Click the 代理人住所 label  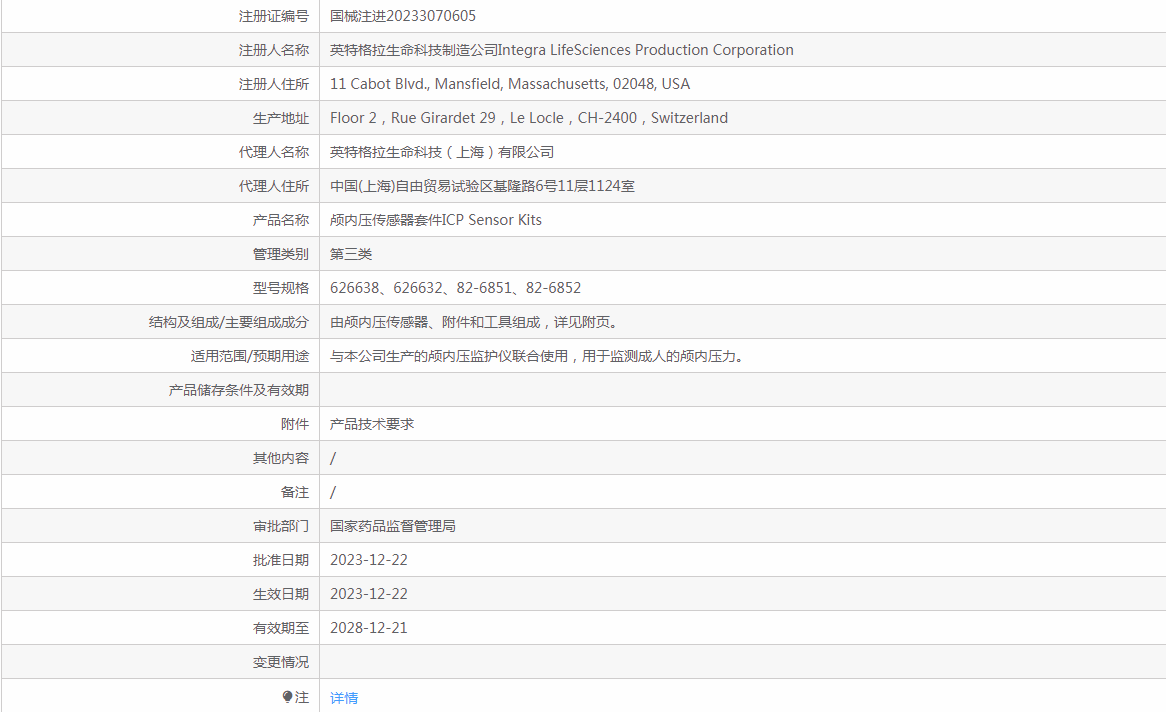coord(274,186)
